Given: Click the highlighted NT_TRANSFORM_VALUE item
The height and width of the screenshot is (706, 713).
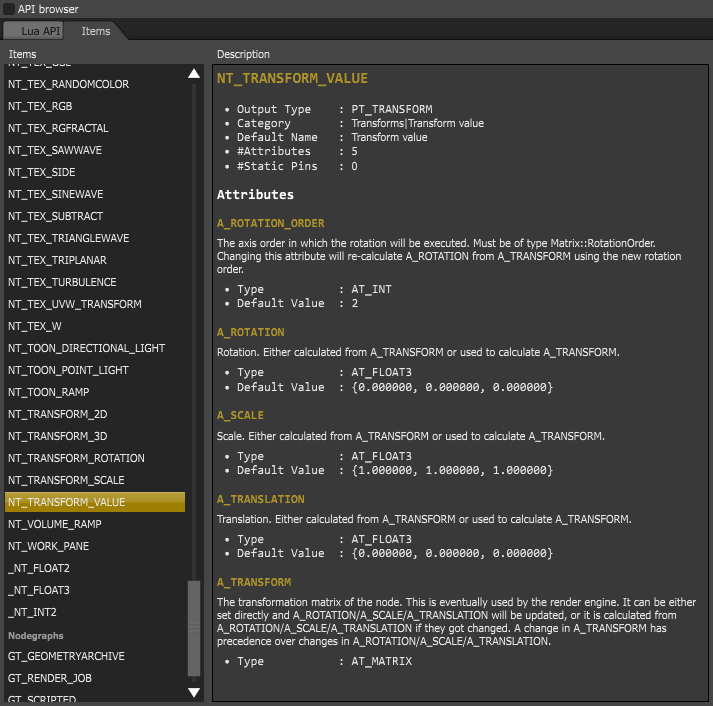Looking at the screenshot, I should tap(67, 502).
